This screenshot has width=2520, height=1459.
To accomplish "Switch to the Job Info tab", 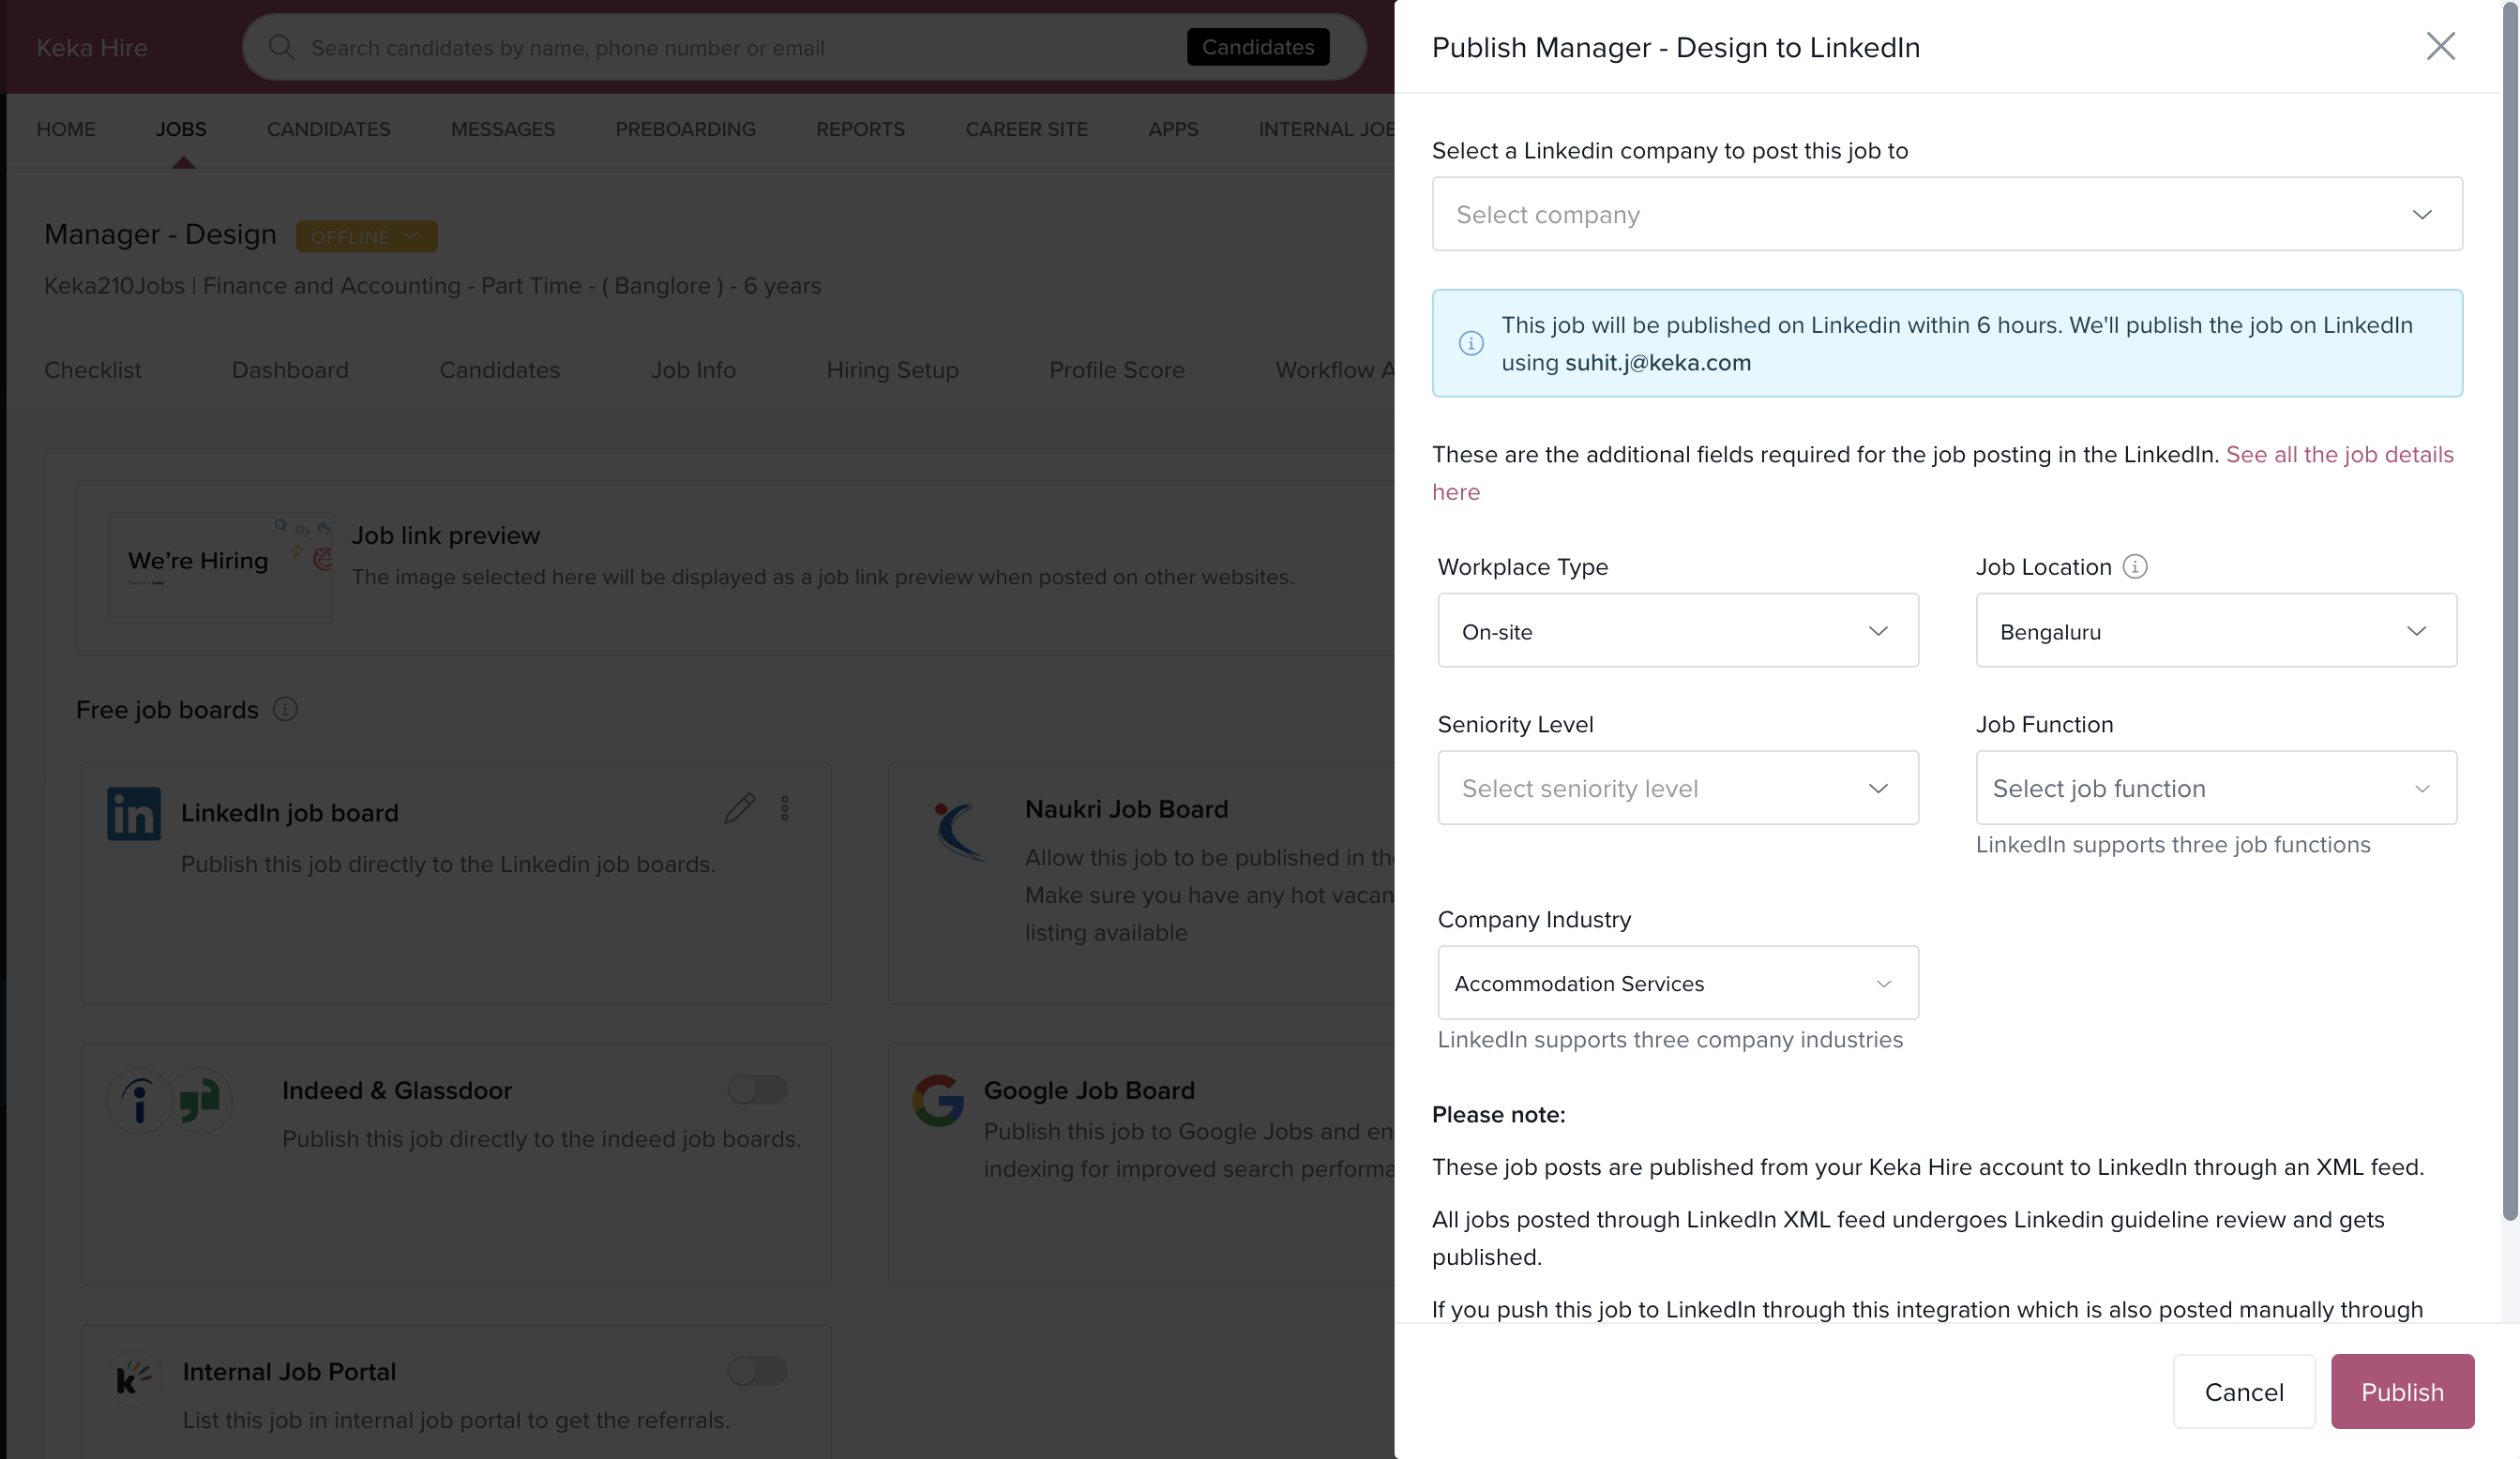I will pyautogui.click(x=693, y=370).
